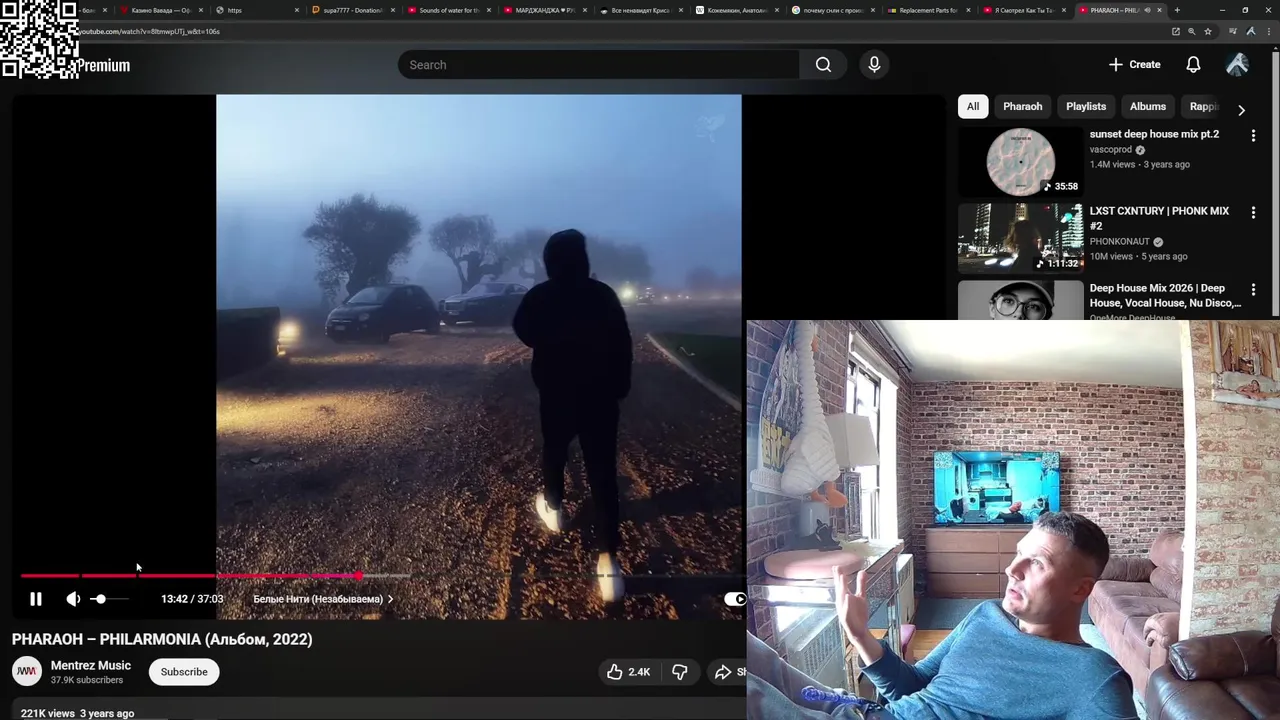Image resolution: width=1280 pixels, height=720 pixels.
Task: Run search with magnifier button
Action: (x=823, y=65)
